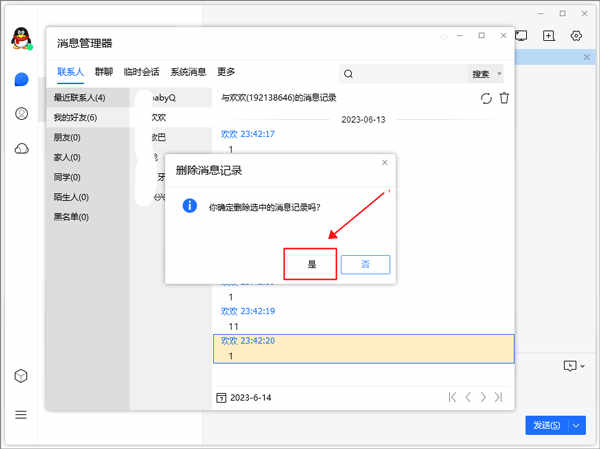This screenshot has height=449, width=600.
Task: Minimize the 消息管理器 window
Action: point(460,36)
